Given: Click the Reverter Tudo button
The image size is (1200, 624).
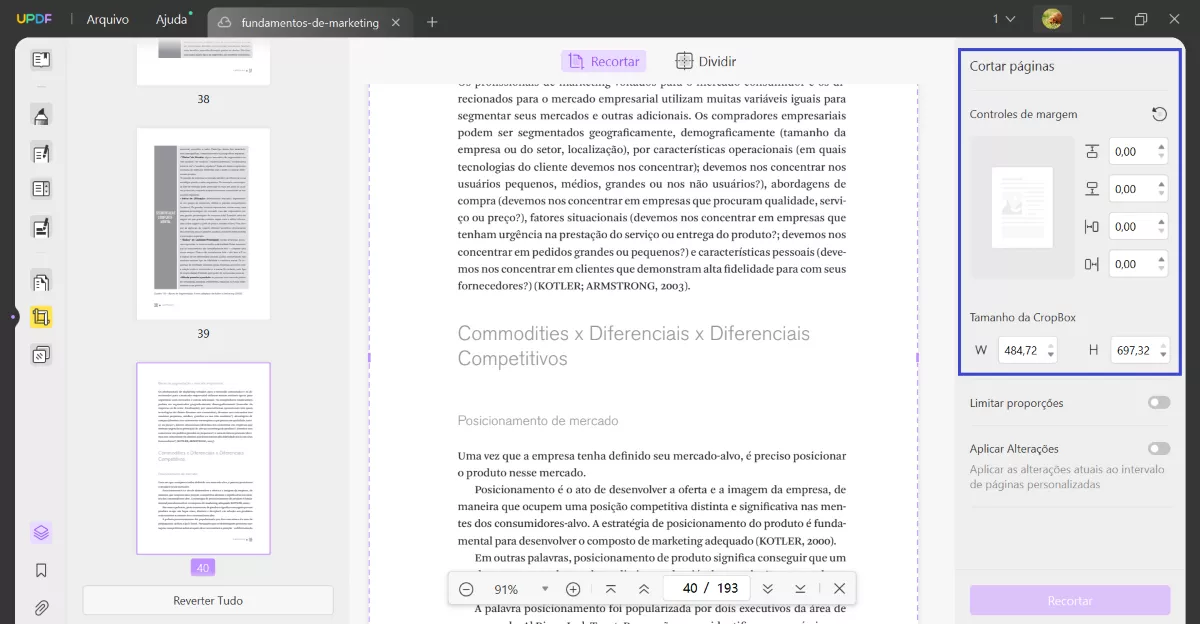Looking at the screenshot, I should point(207,600).
